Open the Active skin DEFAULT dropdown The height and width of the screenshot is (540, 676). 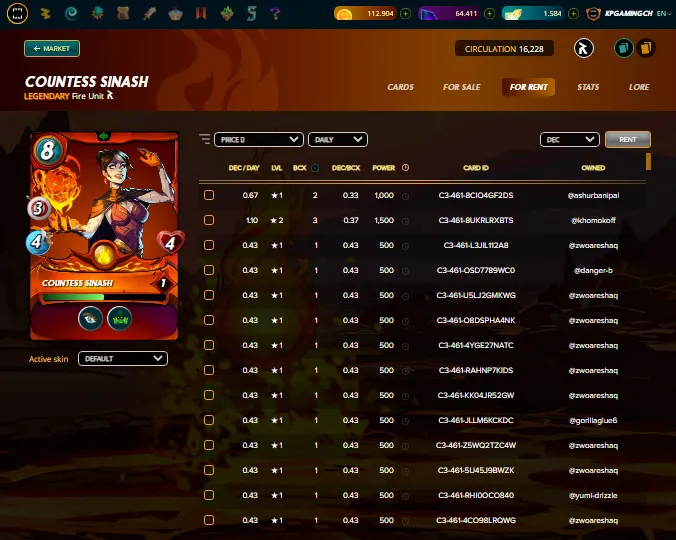(x=123, y=359)
